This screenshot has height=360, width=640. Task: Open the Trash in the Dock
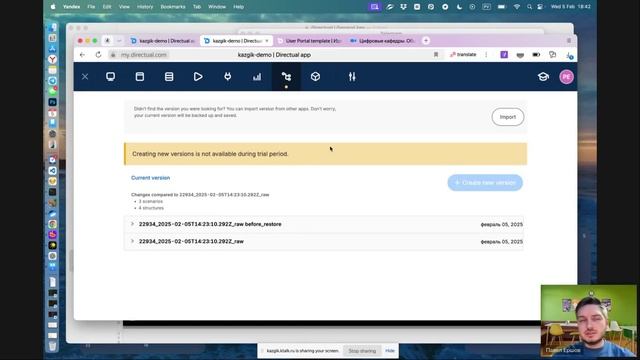click(53, 346)
